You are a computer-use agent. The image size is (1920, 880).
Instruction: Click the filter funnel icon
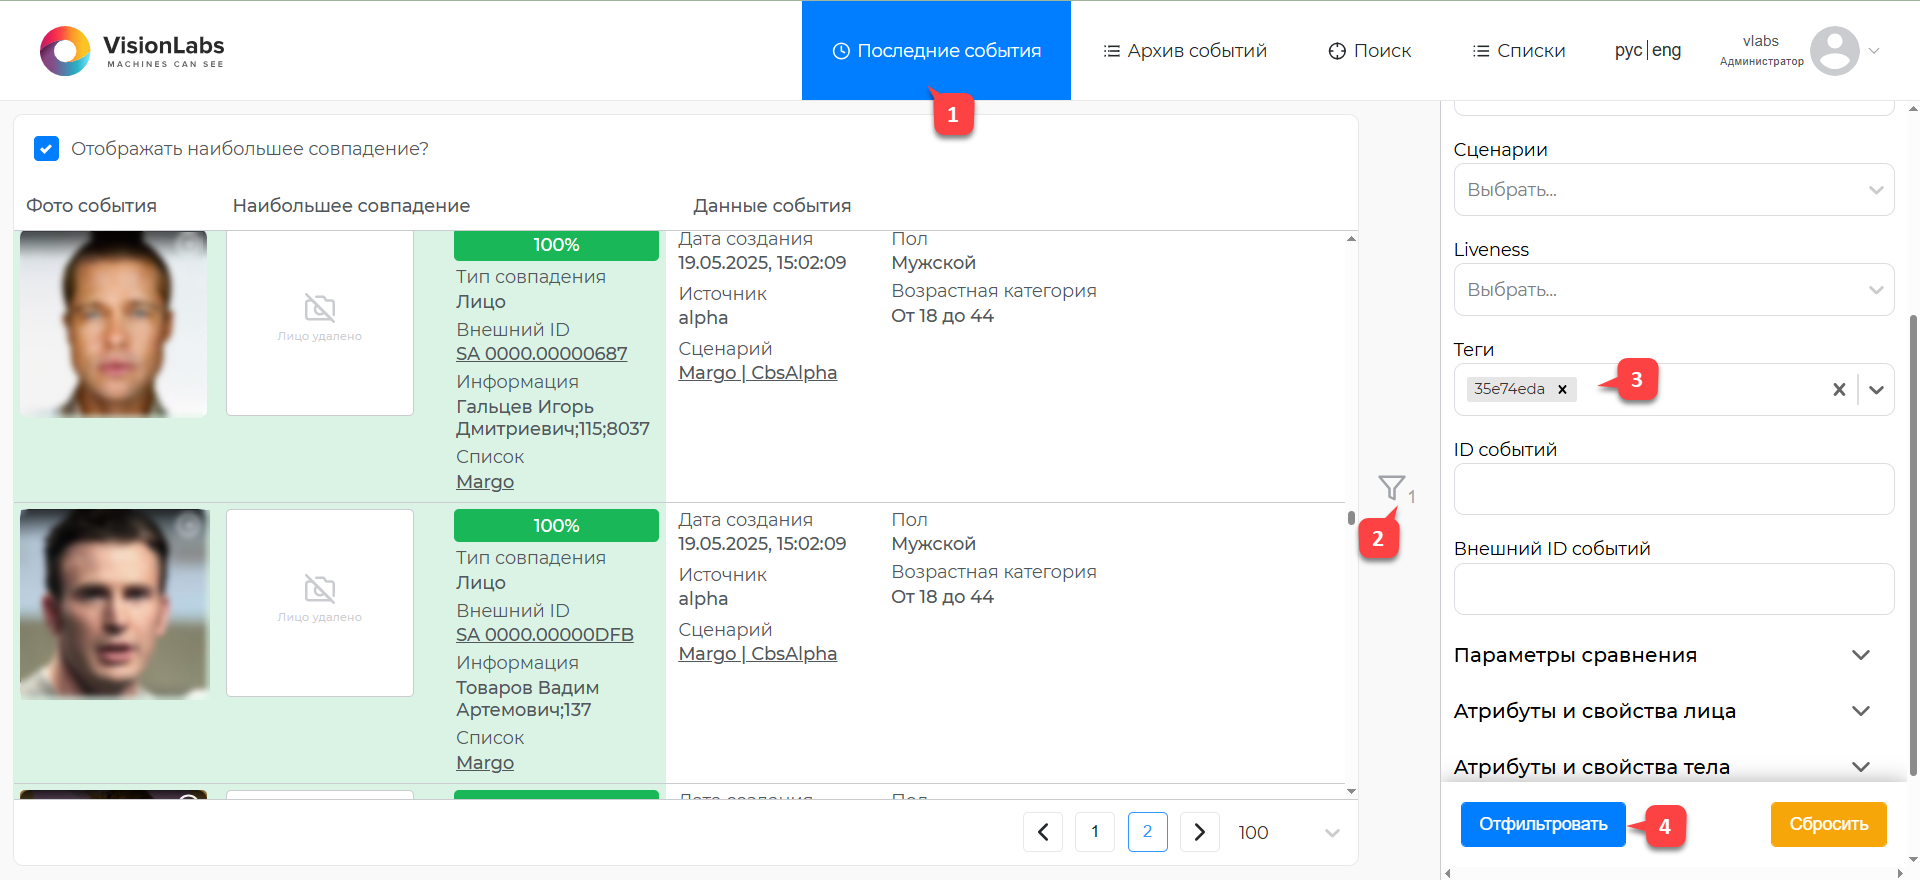pos(1391,487)
